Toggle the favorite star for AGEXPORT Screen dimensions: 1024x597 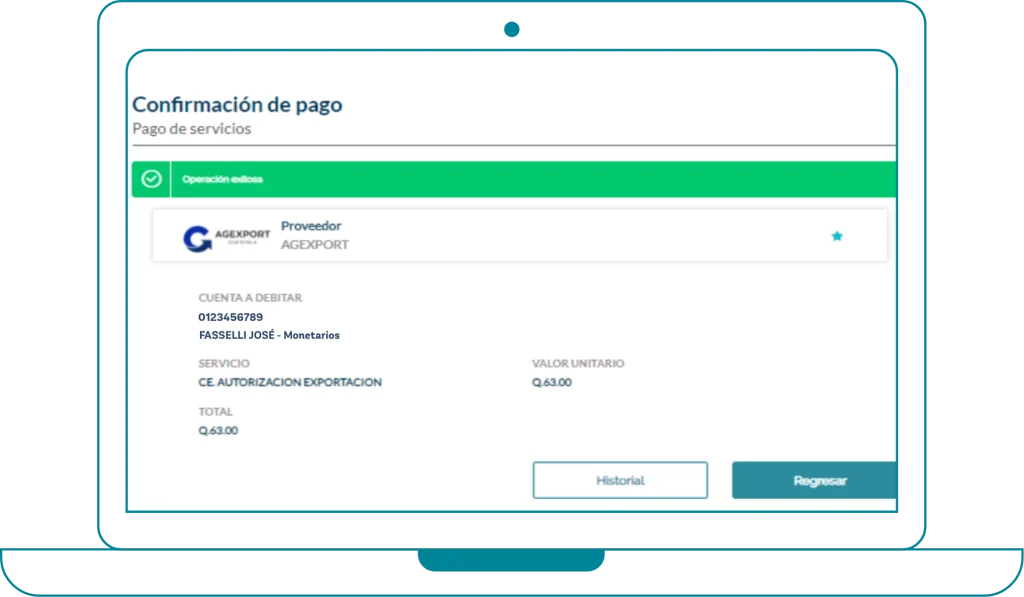click(837, 236)
